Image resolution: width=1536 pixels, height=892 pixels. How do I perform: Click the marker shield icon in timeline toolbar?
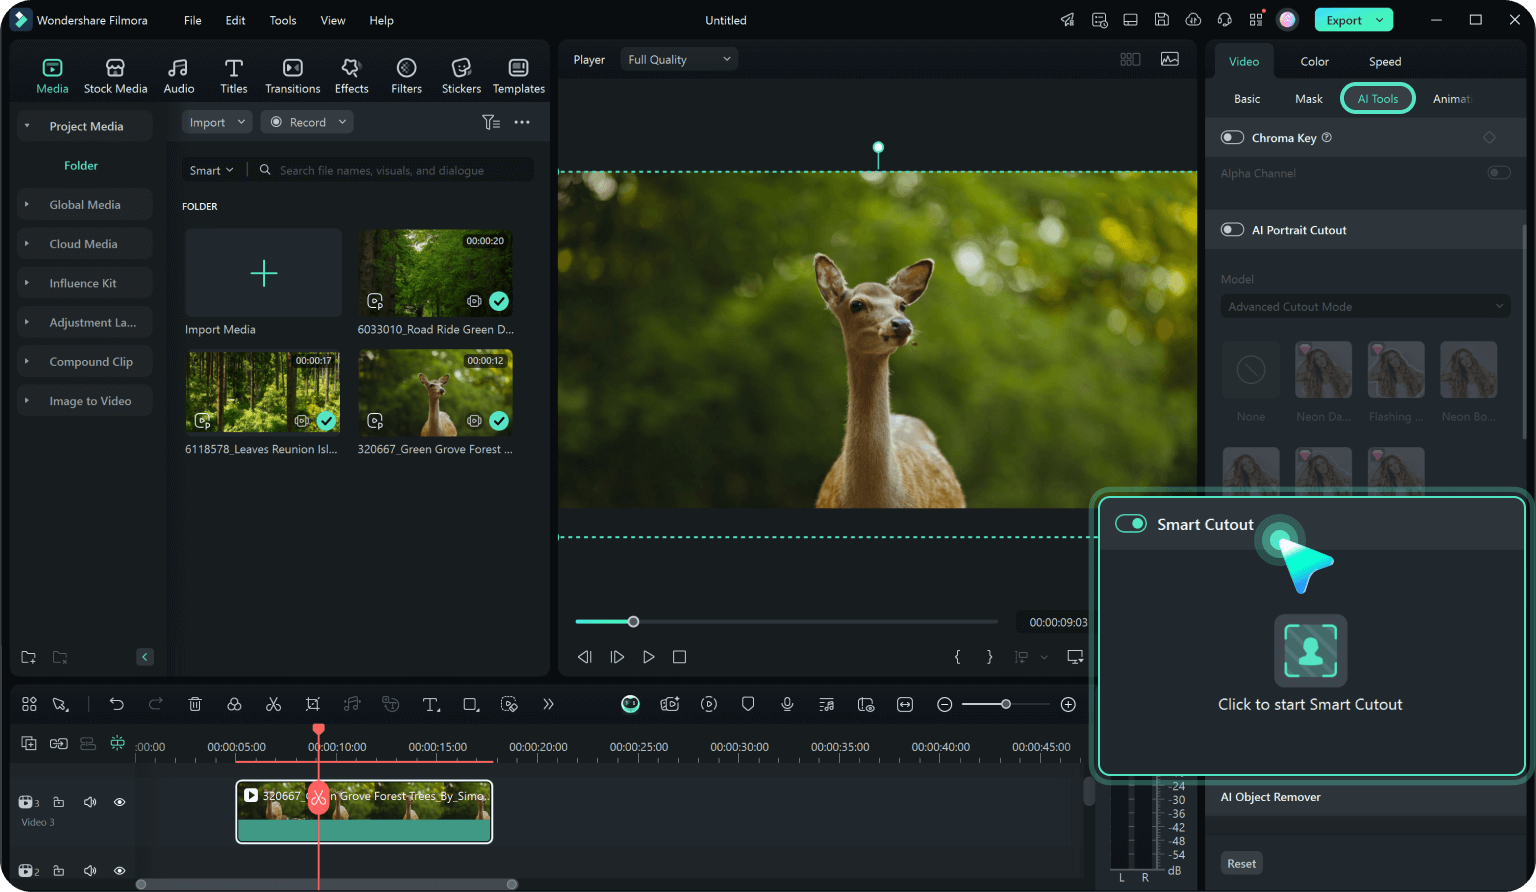click(748, 704)
